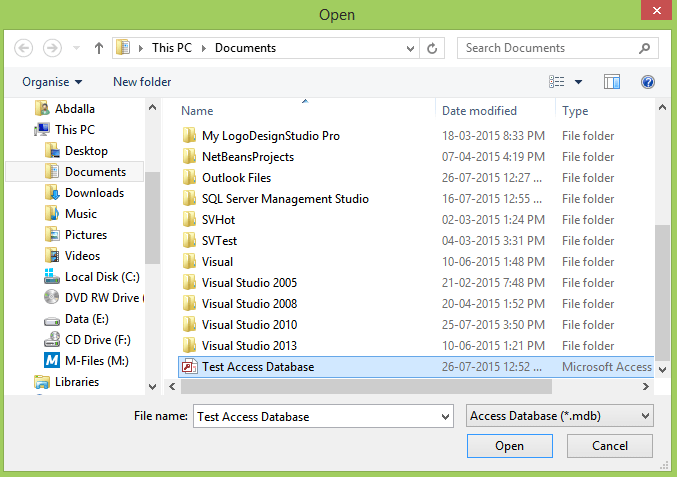The width and height of the screenshot is (677, 477).
Task: Refresh the Documents folder view
Action: click(432, 48)
